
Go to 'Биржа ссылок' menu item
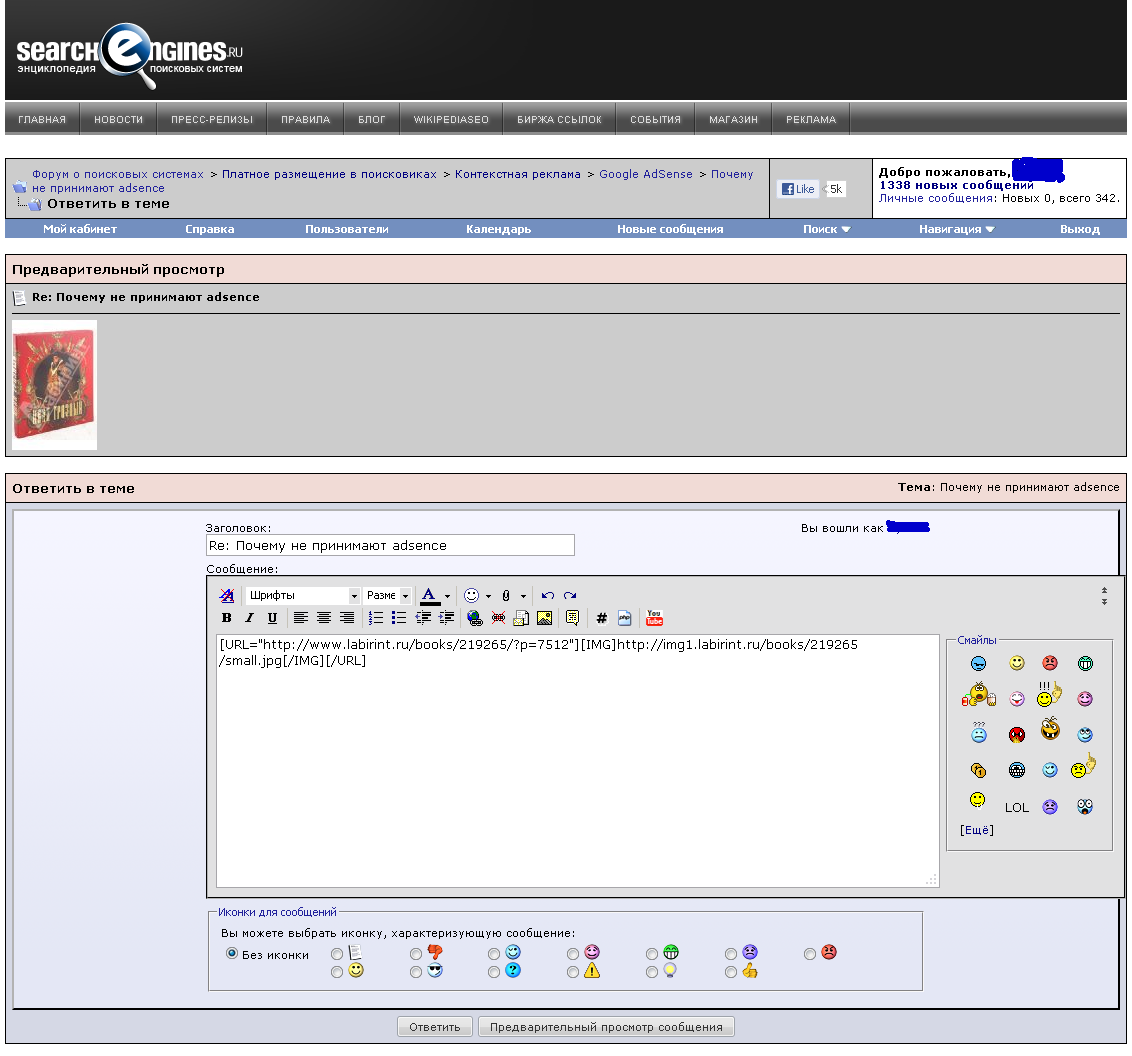(559, 120)
